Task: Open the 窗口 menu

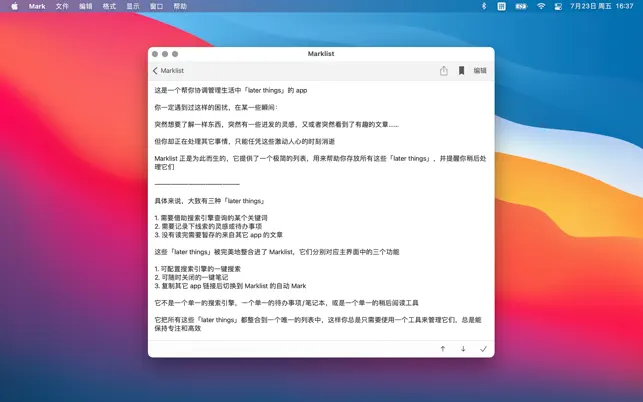Action: [x=156, y=6]
